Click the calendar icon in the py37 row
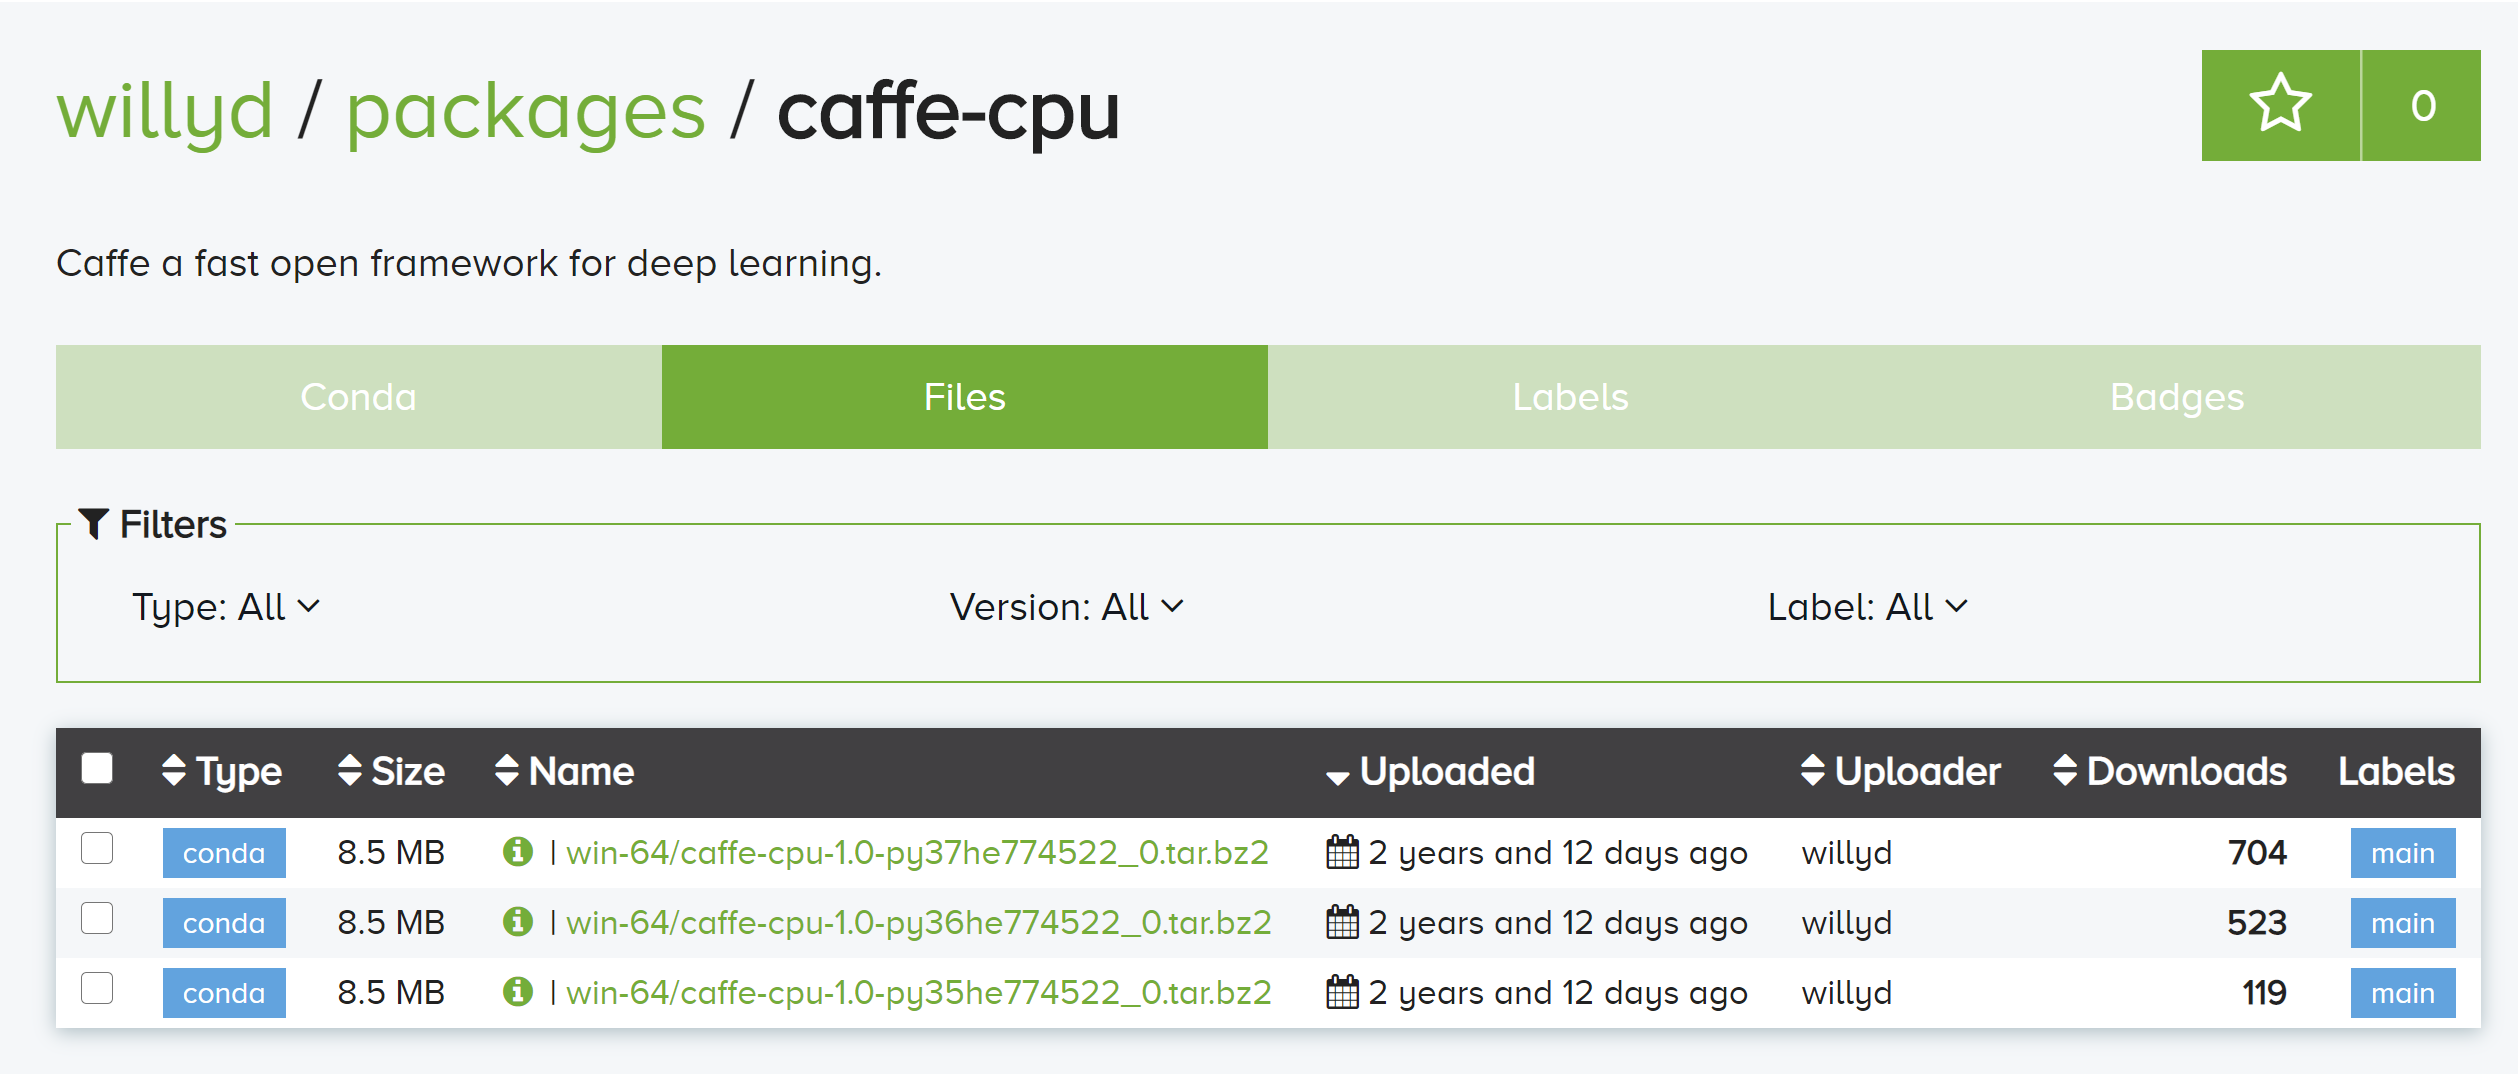 (1342, 852)
